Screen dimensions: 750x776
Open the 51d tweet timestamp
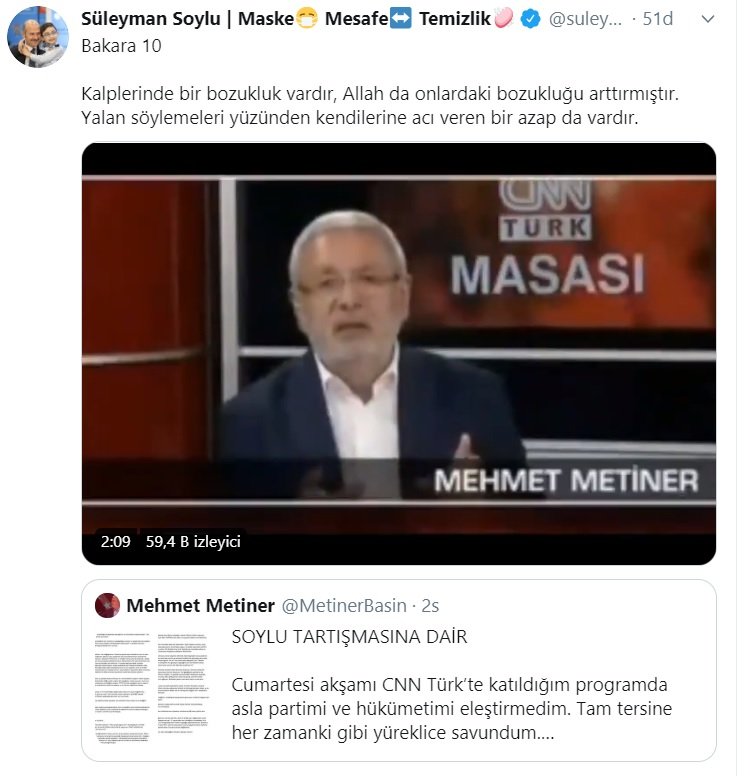657,19
